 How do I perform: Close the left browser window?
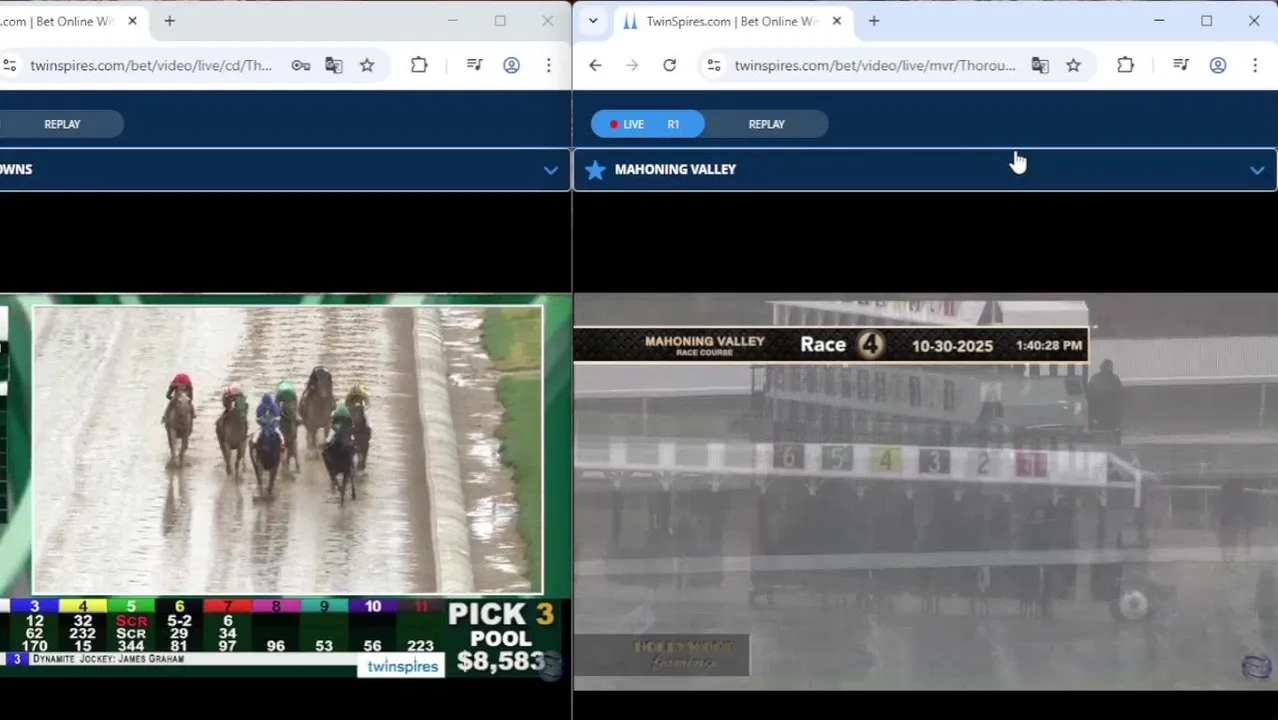547,20
